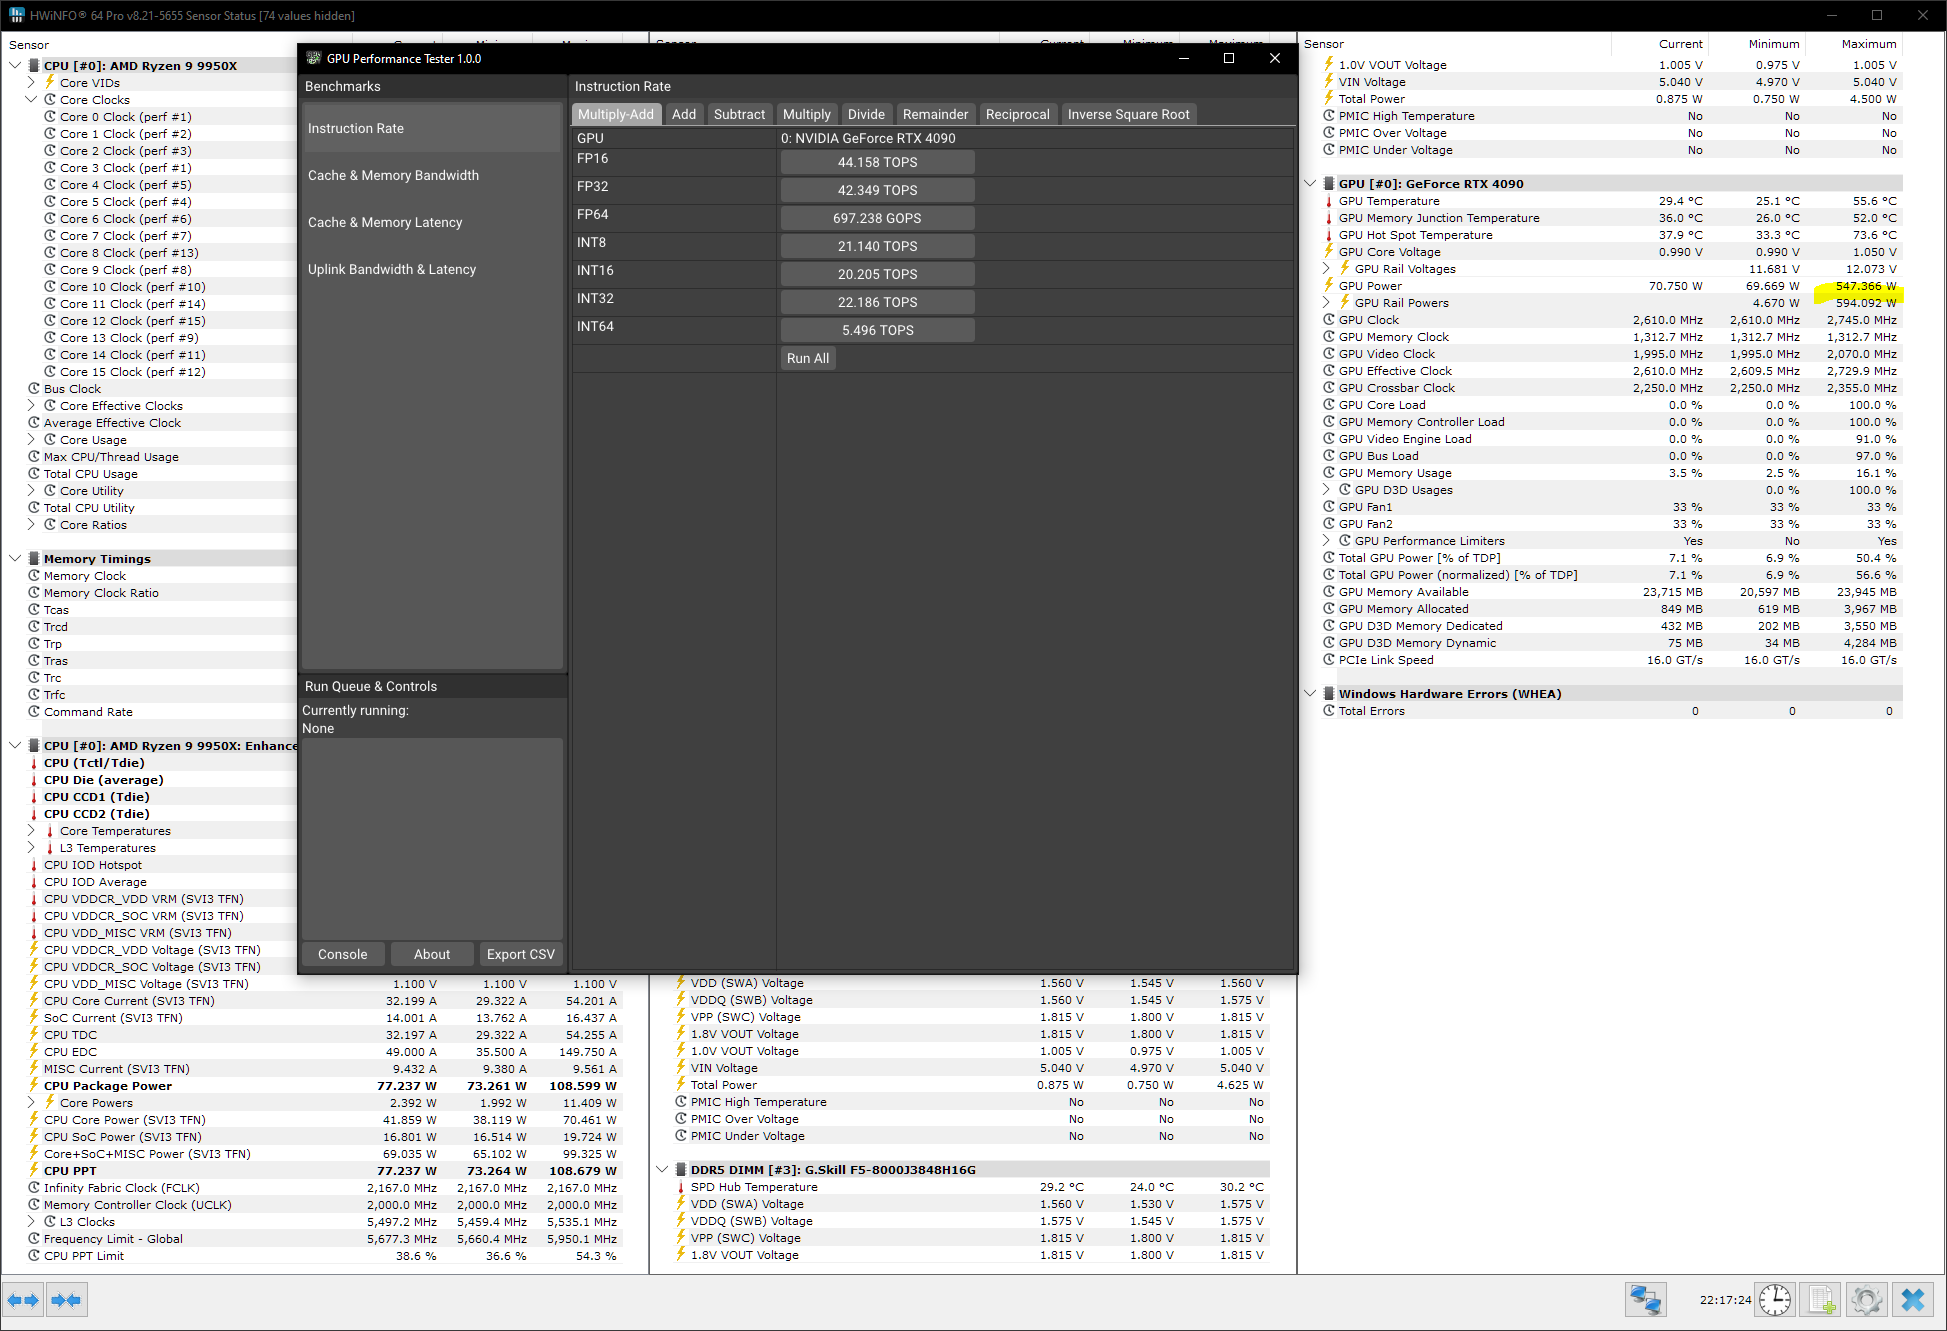Open sensor settings gear icon
The width and height of the screenshot is (1947, 1331).
coord(1866,1300)
